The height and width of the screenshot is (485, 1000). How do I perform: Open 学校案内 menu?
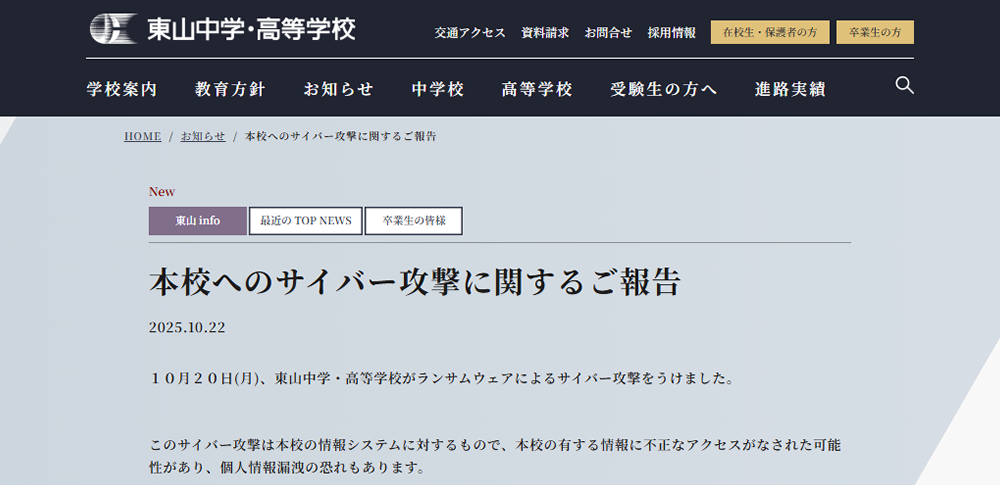pyautogui.click(x=122, y=89)
